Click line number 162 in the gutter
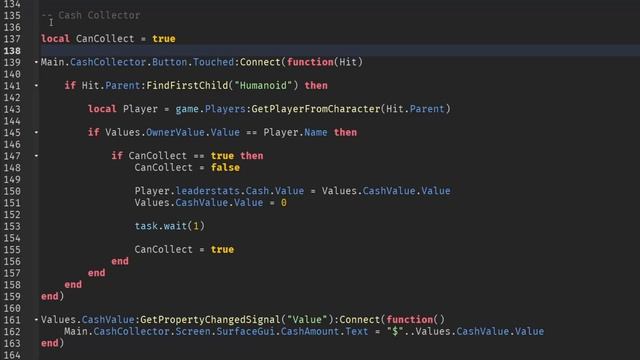The image size is (640, 360). point(12,331)
